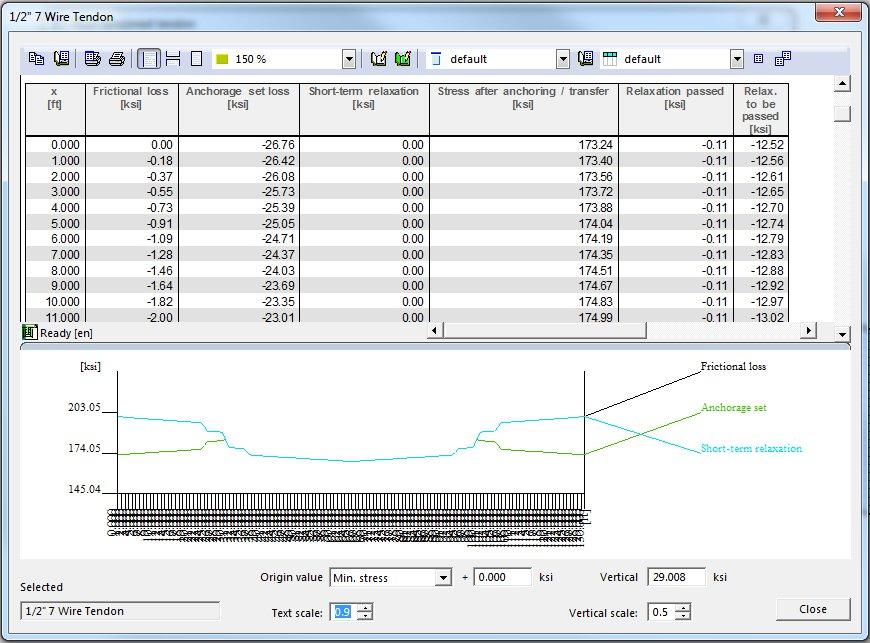Open the first default style dropdown

pyautogui.click(x=564, y=59)
